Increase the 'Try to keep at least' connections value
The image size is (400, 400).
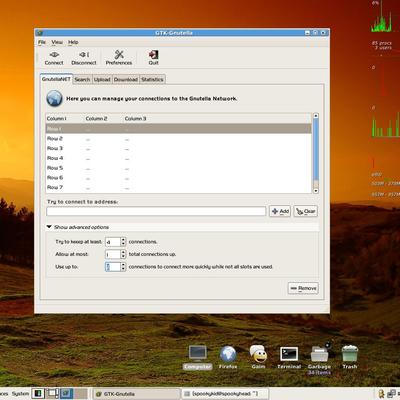click(123, 239)
